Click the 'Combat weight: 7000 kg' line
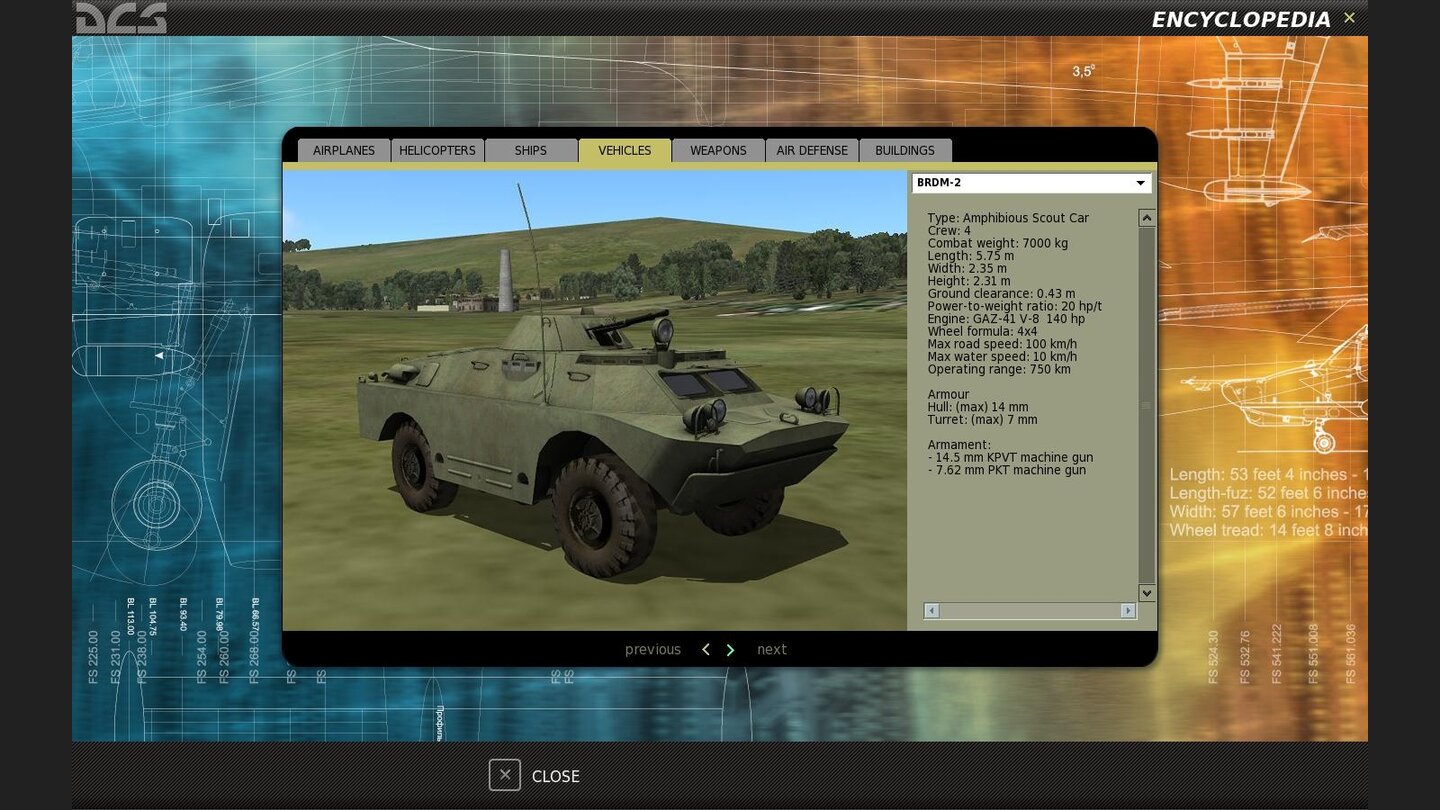 (997, 243)
